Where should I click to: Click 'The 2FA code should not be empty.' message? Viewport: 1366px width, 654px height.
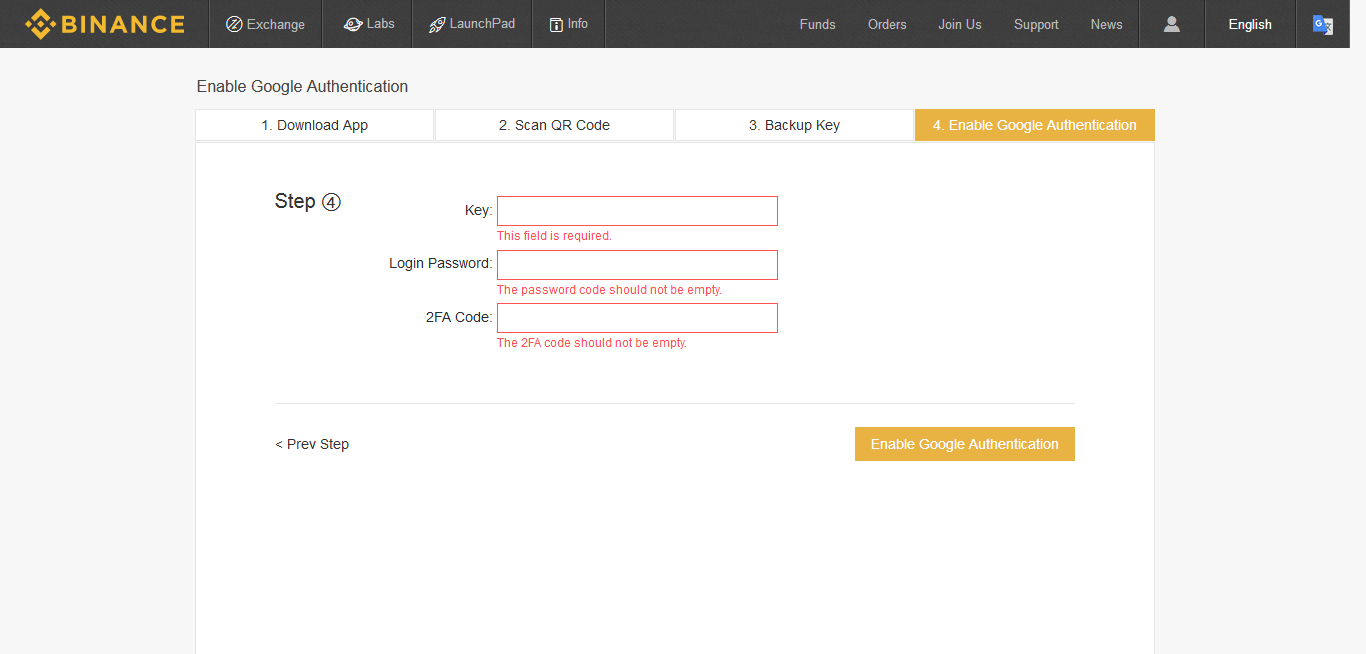click(592, 343)
